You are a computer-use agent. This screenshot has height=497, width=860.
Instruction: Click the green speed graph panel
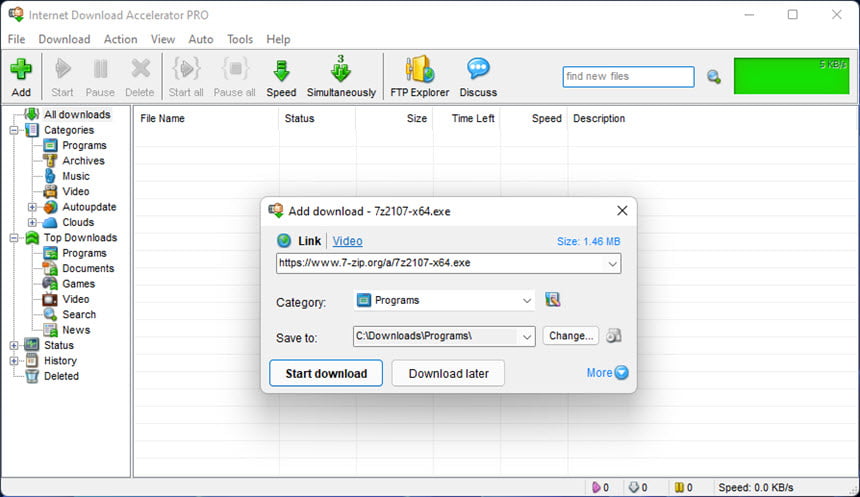[791, 76]
